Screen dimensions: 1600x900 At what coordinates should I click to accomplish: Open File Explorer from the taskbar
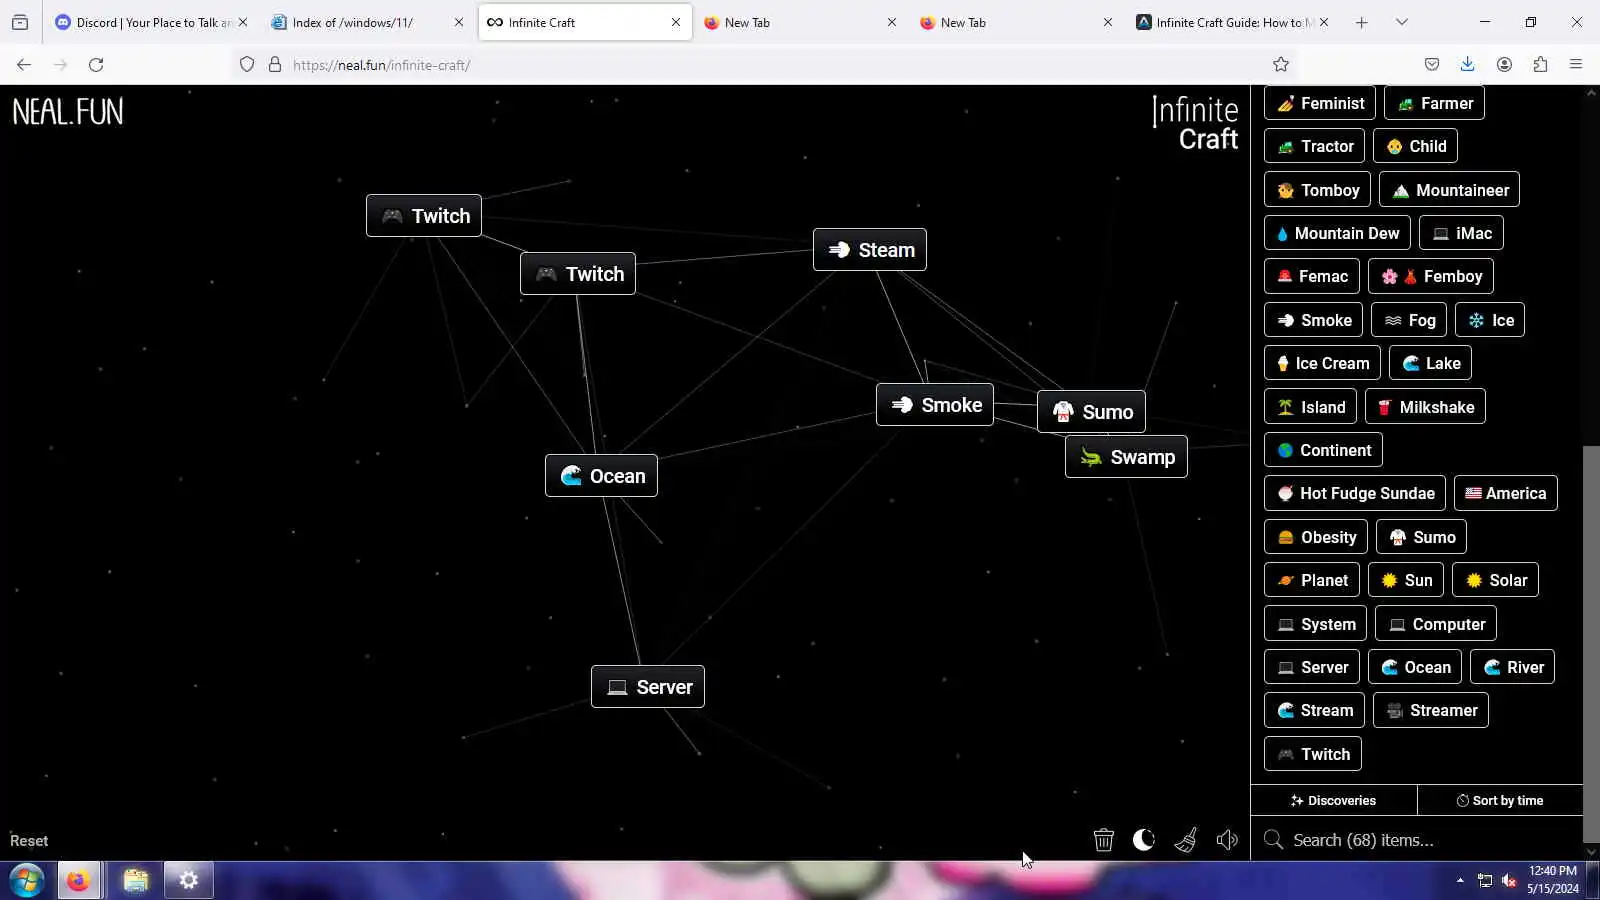tap(135, 881)
